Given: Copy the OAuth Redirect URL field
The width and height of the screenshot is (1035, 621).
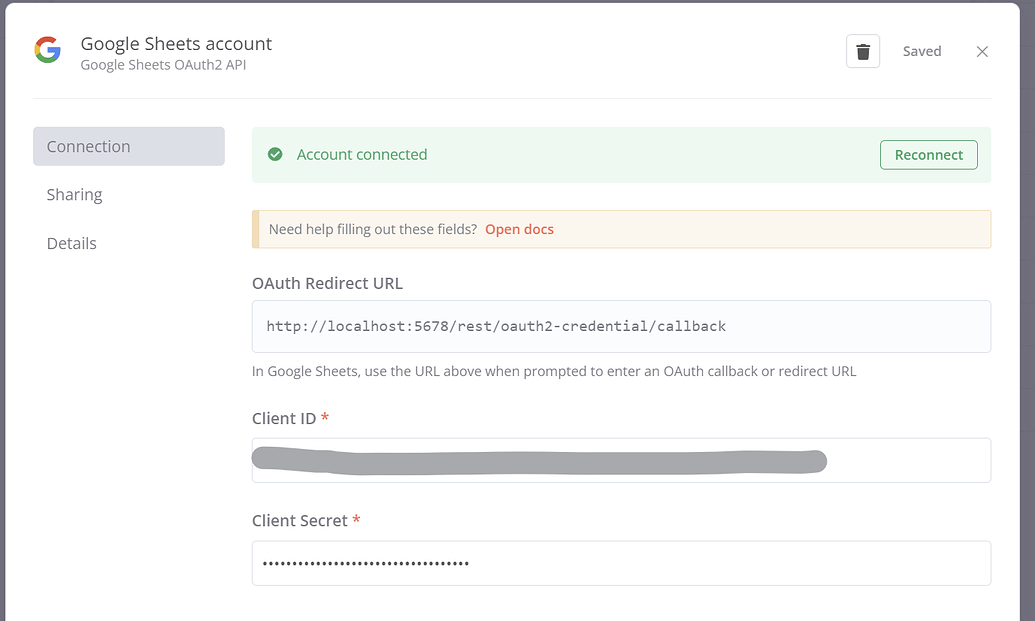Looking at the screenshot, I should click(x=620, y=326).
